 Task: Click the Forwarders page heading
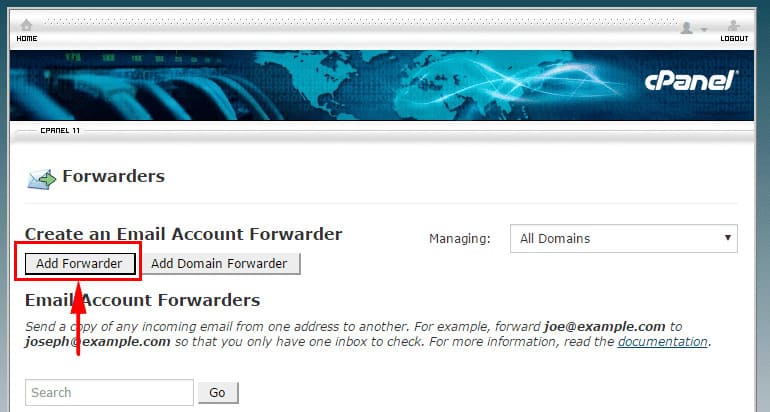tap(113, 176)
